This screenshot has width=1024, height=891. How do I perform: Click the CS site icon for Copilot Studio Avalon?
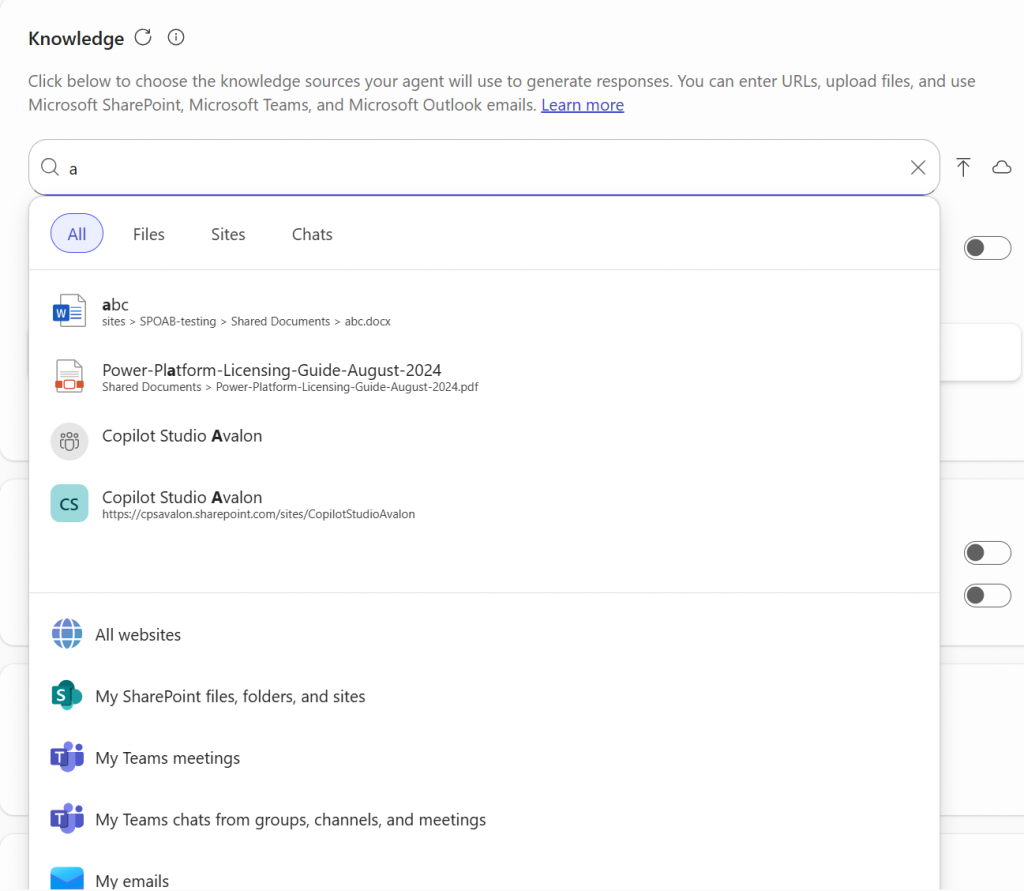point(69,503)
